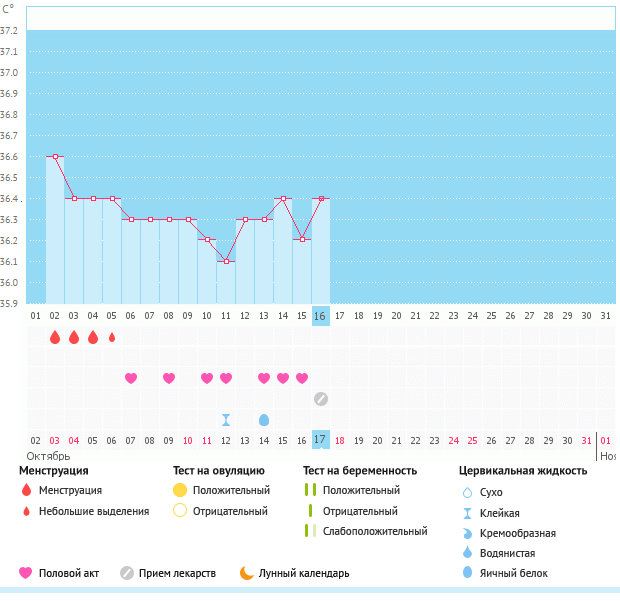Click the Яичный белок legend label
This screenshot has height=601, width=620.
(513, 573)
